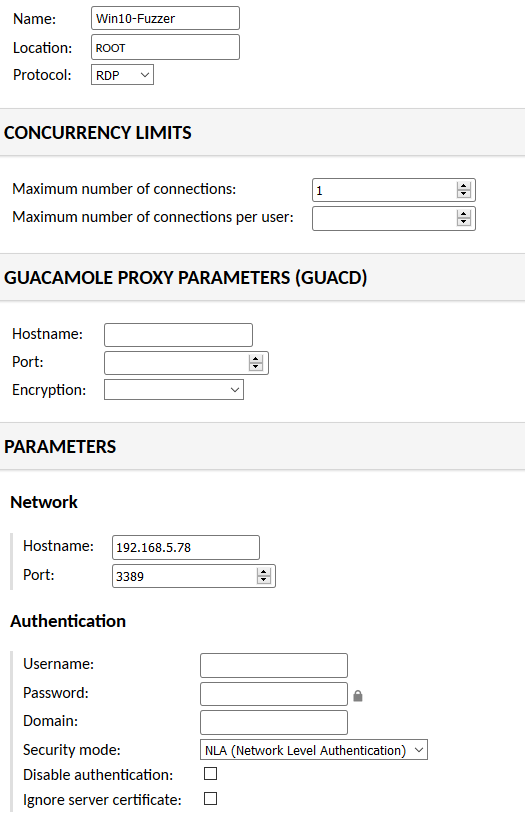Viewport: 525px width, 814px height.
Task: Decrease the Network Port 3389 value
Action: (264, 580)
